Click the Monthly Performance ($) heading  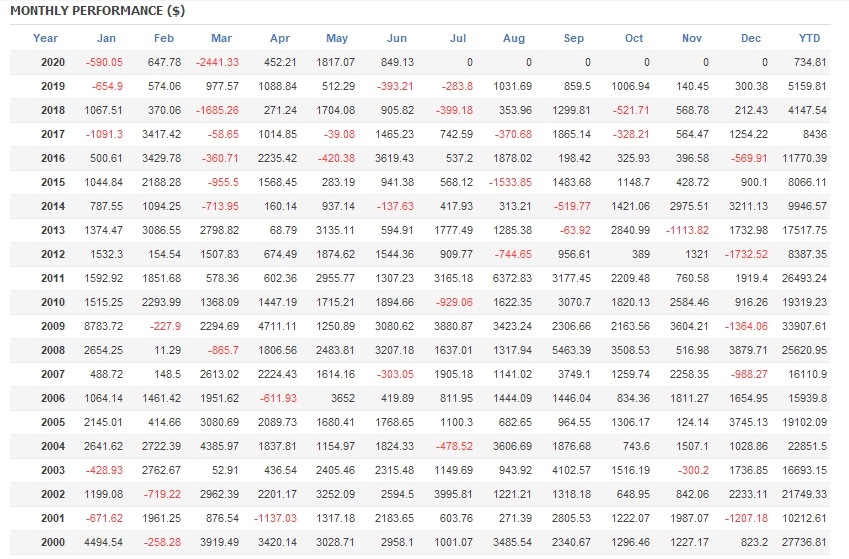(97, 11)
